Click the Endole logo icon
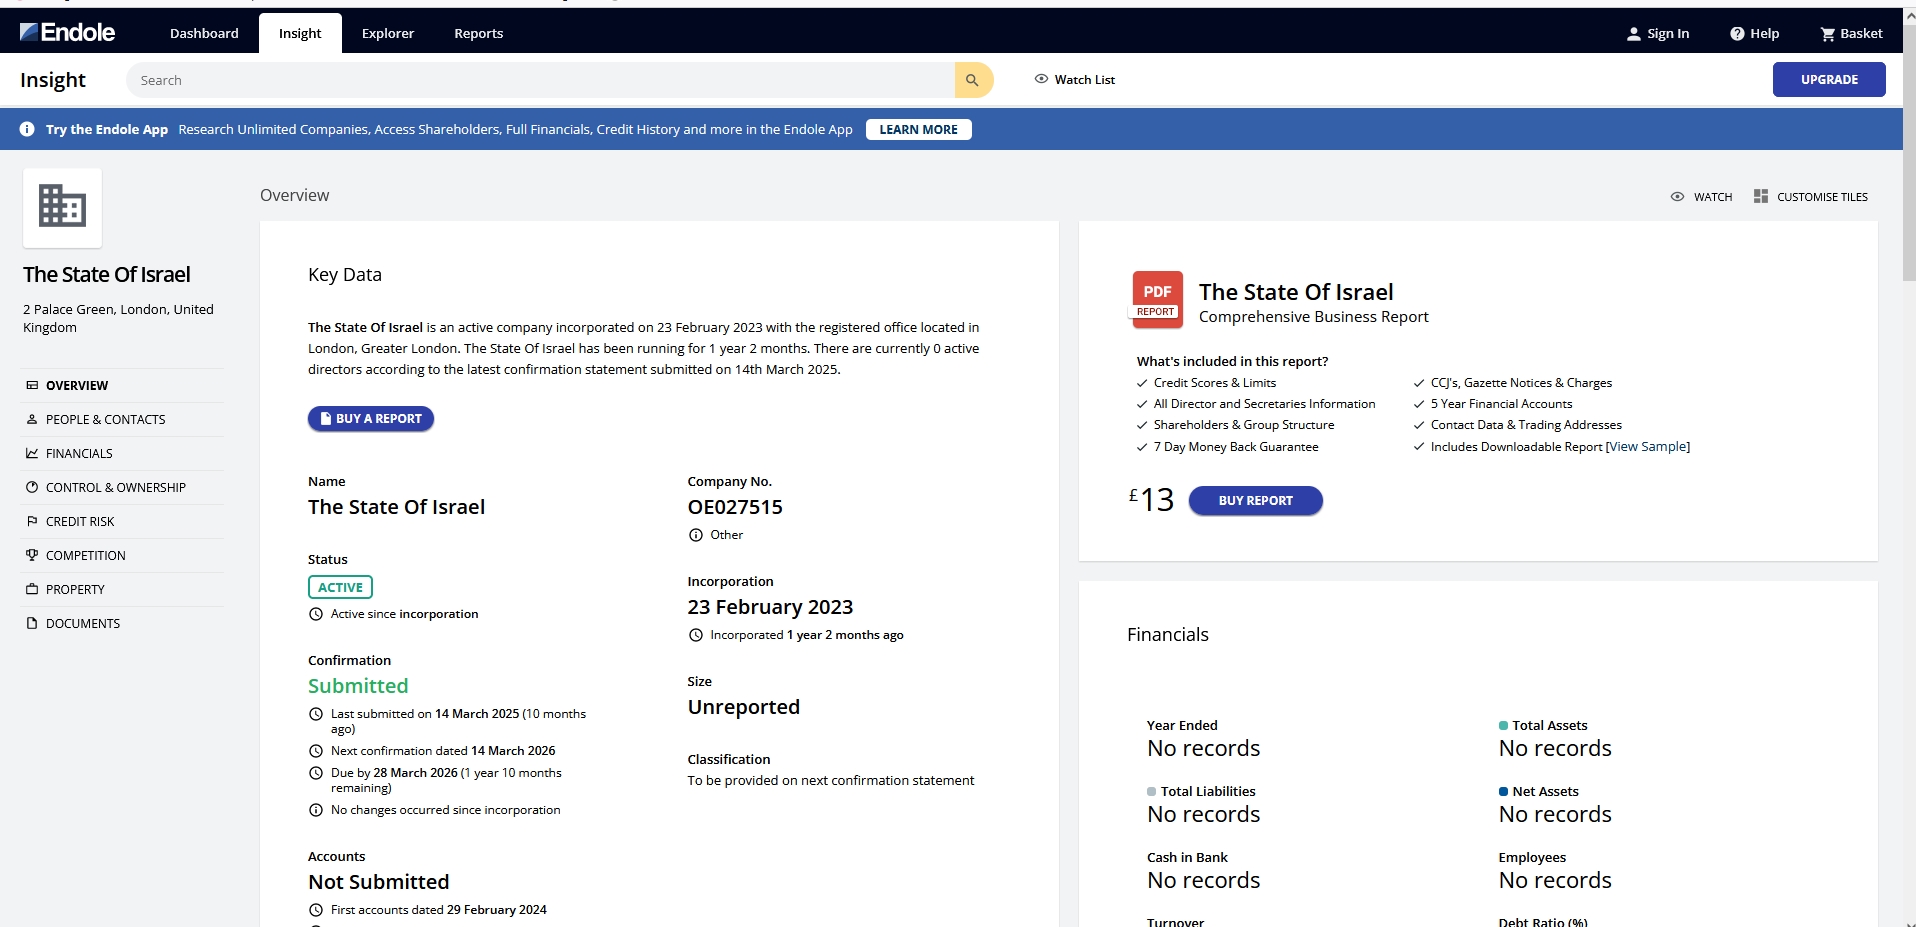Viewport: 1916px width, 927px height. (x=30, y=33)
